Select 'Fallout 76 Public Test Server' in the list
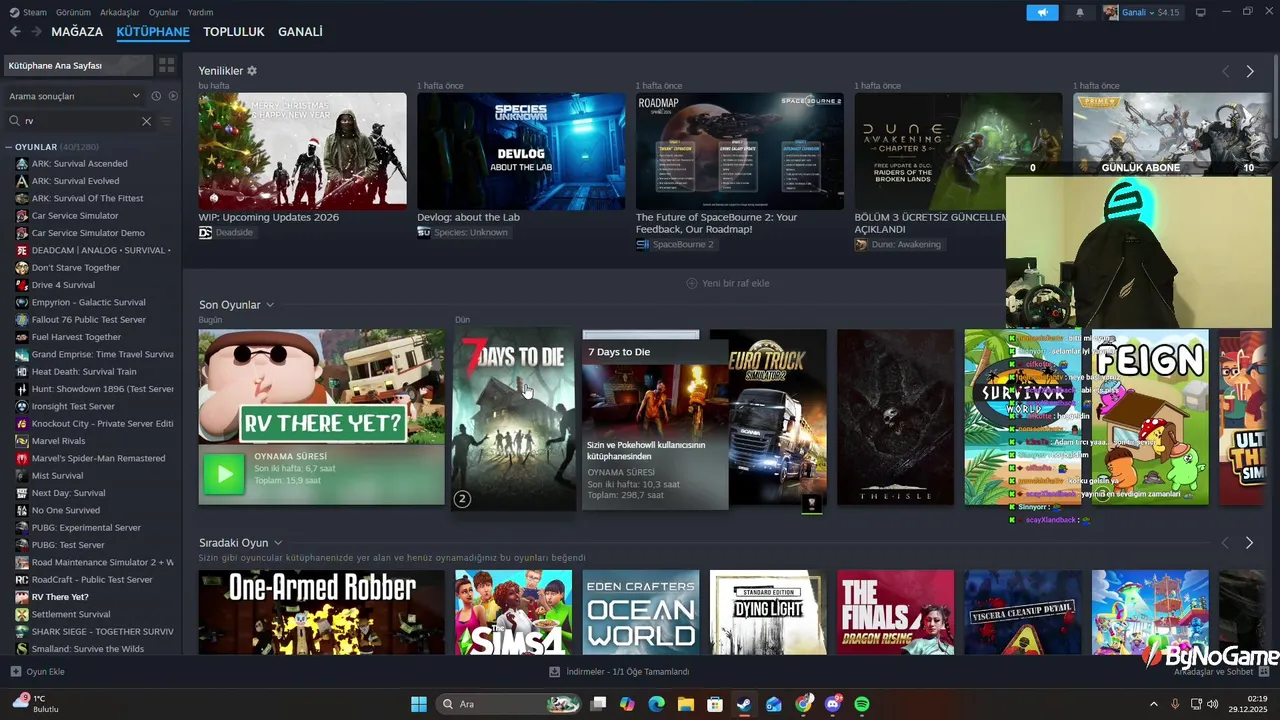The height and width of the screenshot is (720, 1280). tap(91, 320)
